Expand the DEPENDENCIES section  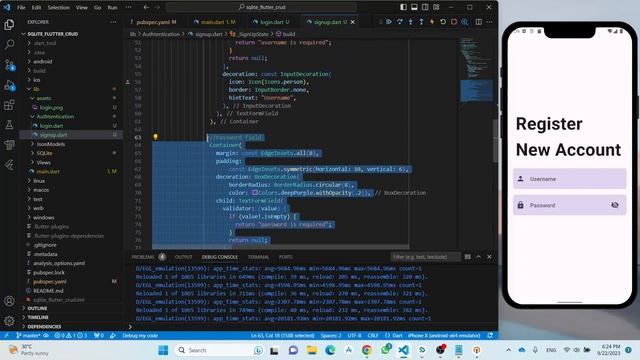(x=44, y=327)
